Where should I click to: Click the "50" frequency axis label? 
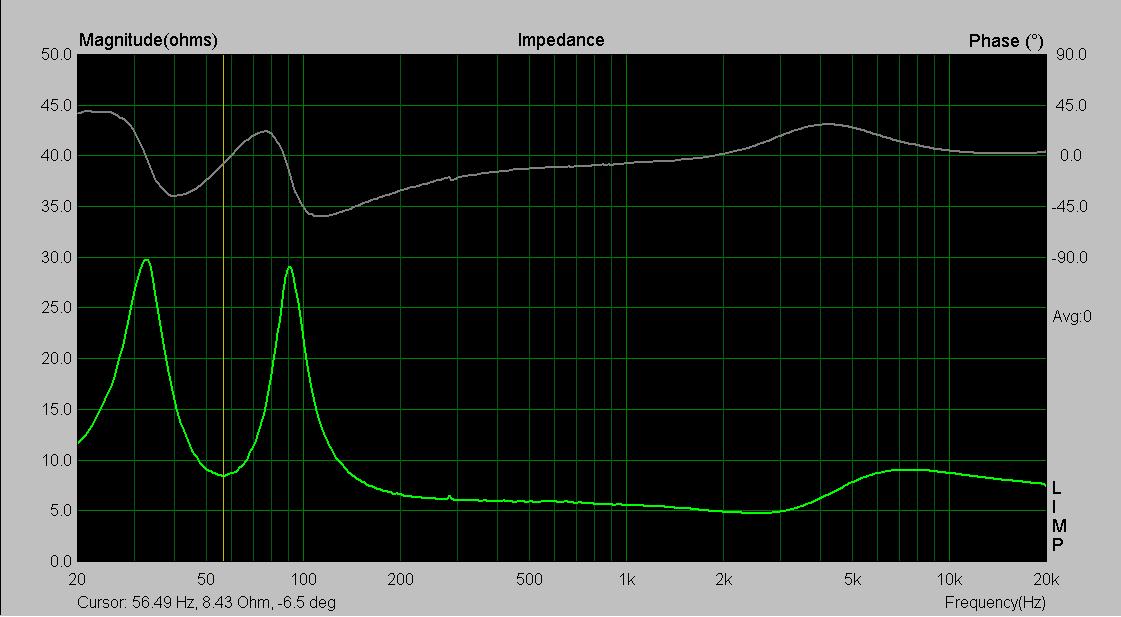(x=206, y=580)
